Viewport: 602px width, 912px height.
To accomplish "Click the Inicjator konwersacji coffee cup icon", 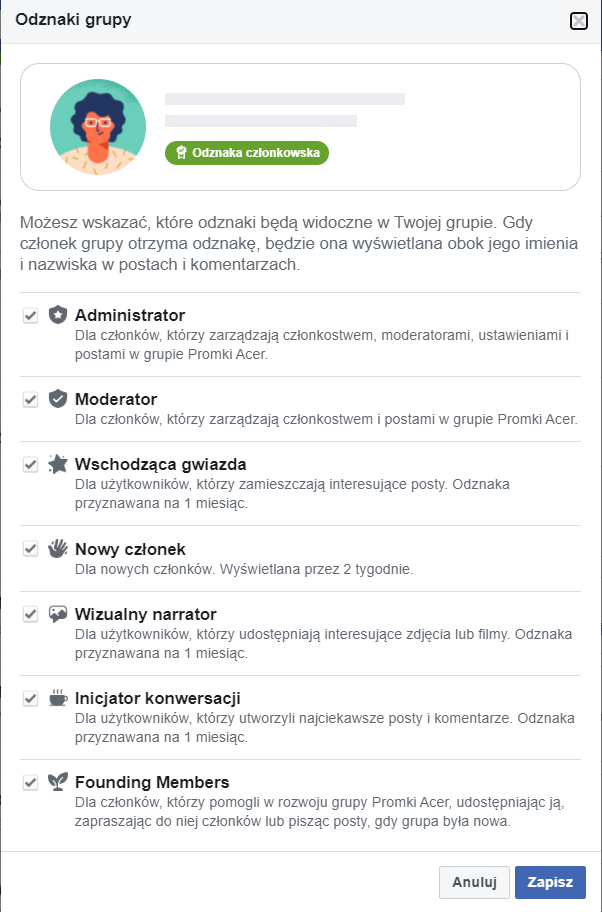I will click(x=58, y=697).
